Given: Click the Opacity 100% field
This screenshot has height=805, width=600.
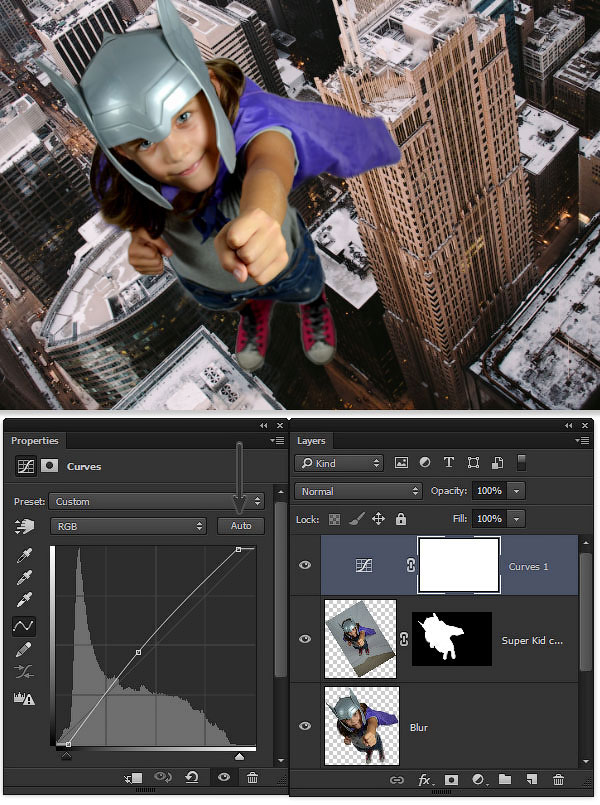Looking at the screenshot, I should [x=489, y=491].
